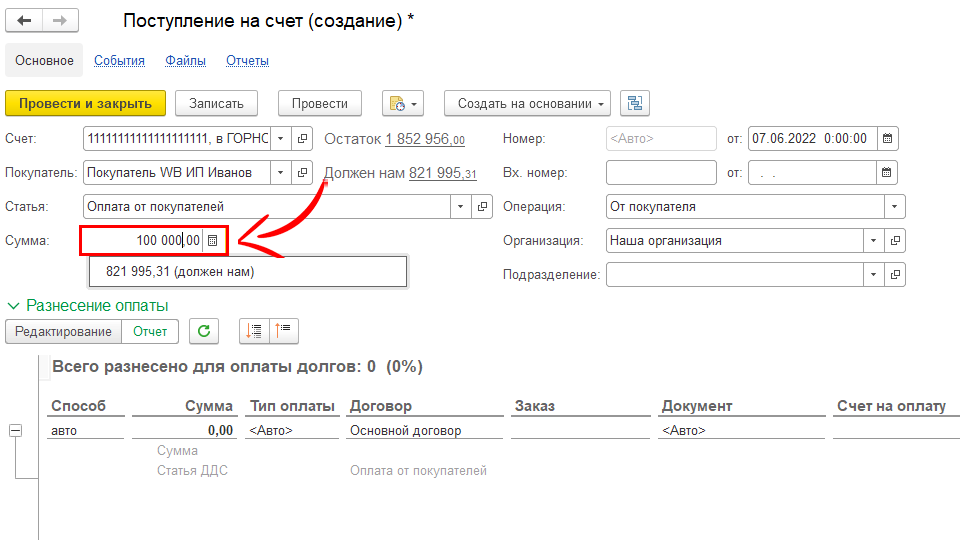Switch to the События tab
Screen dimensions: 960x540
tap(119, 61)
